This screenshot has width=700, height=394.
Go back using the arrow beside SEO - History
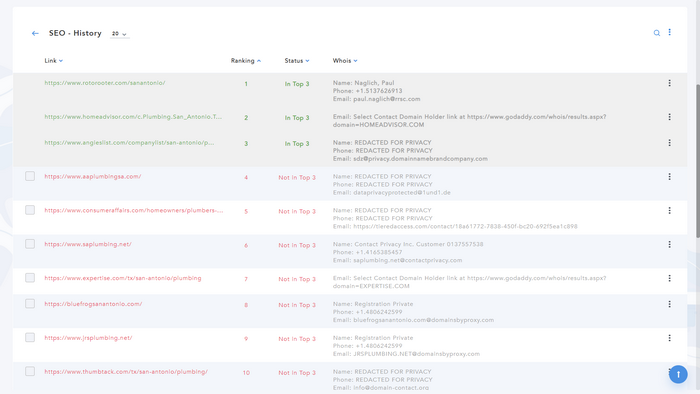35,33
